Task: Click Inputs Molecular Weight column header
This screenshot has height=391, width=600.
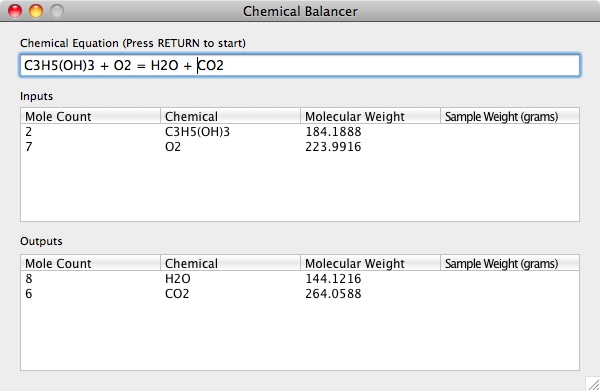Action: click(x=370, y=116)
